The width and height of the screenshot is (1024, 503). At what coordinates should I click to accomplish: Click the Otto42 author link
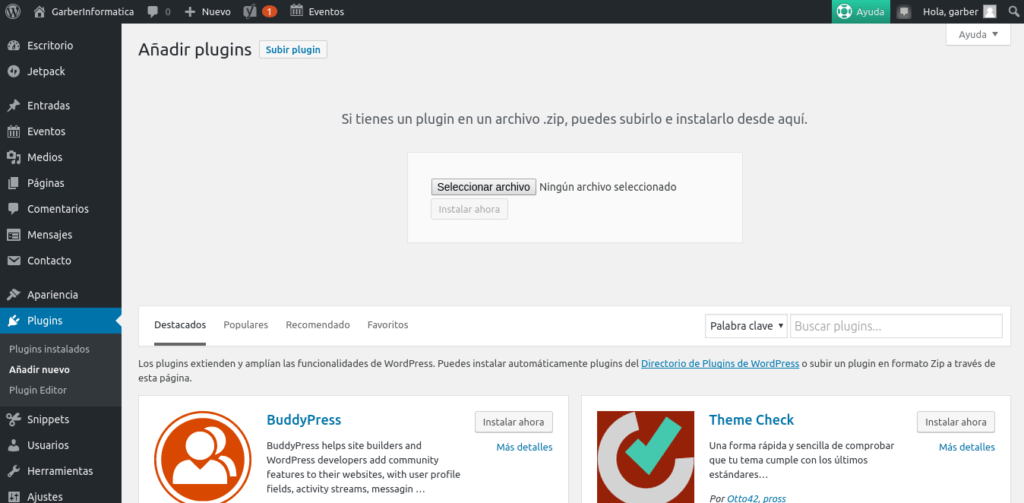744,499
